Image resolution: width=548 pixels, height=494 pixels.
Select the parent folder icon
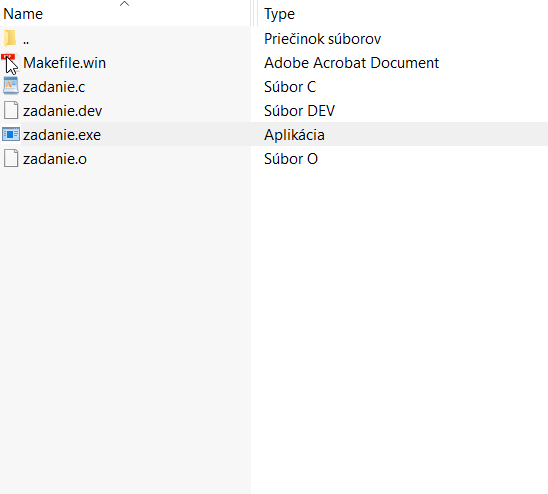point(10,38)
